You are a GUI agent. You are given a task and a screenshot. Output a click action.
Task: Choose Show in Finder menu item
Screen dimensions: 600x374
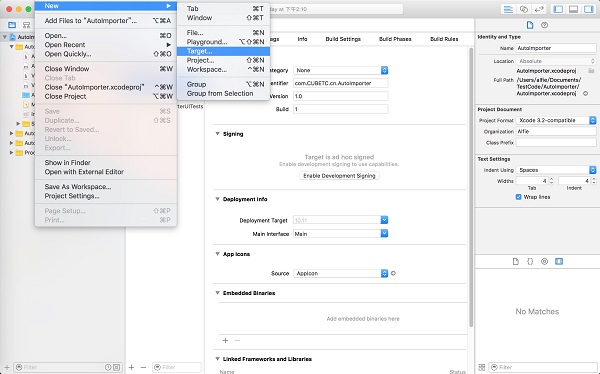click(106, 163)
